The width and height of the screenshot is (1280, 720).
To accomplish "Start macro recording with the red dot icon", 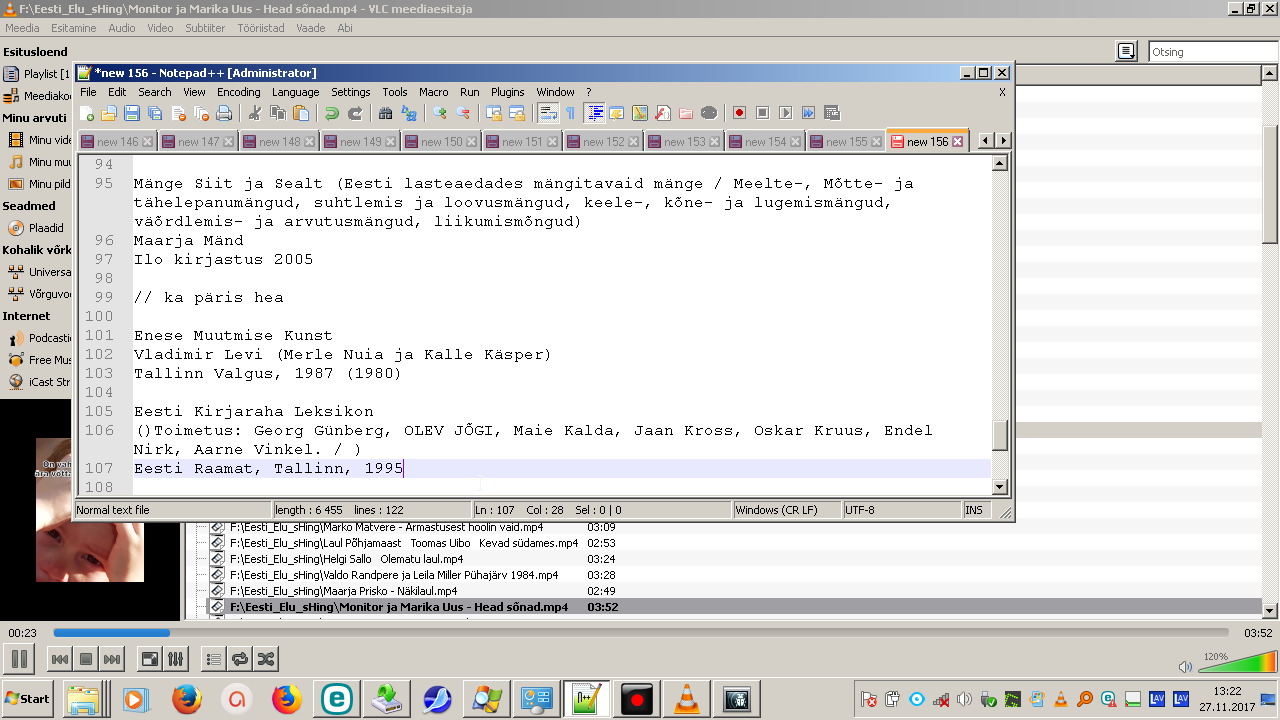I will click(739, 113).
